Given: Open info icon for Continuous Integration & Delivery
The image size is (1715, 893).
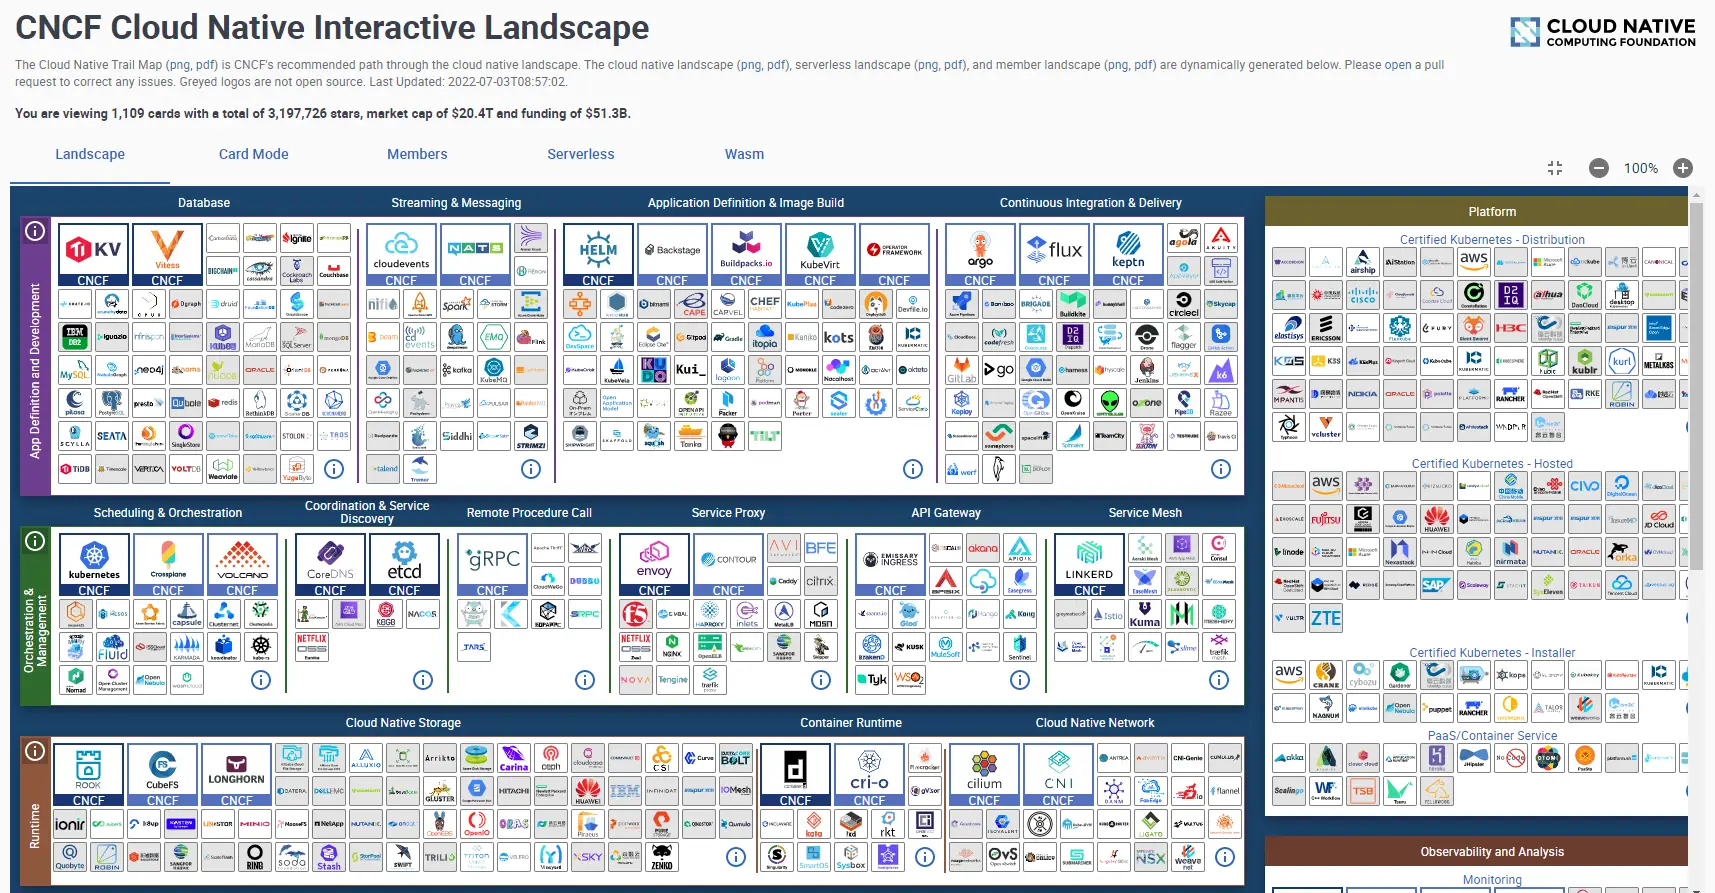Looking at the screenshot, I should 1221,468.
